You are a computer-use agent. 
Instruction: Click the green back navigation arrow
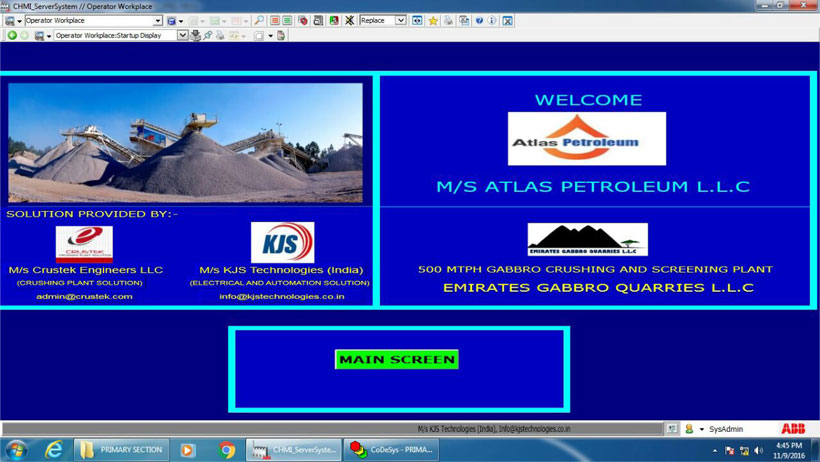(12, 36)
